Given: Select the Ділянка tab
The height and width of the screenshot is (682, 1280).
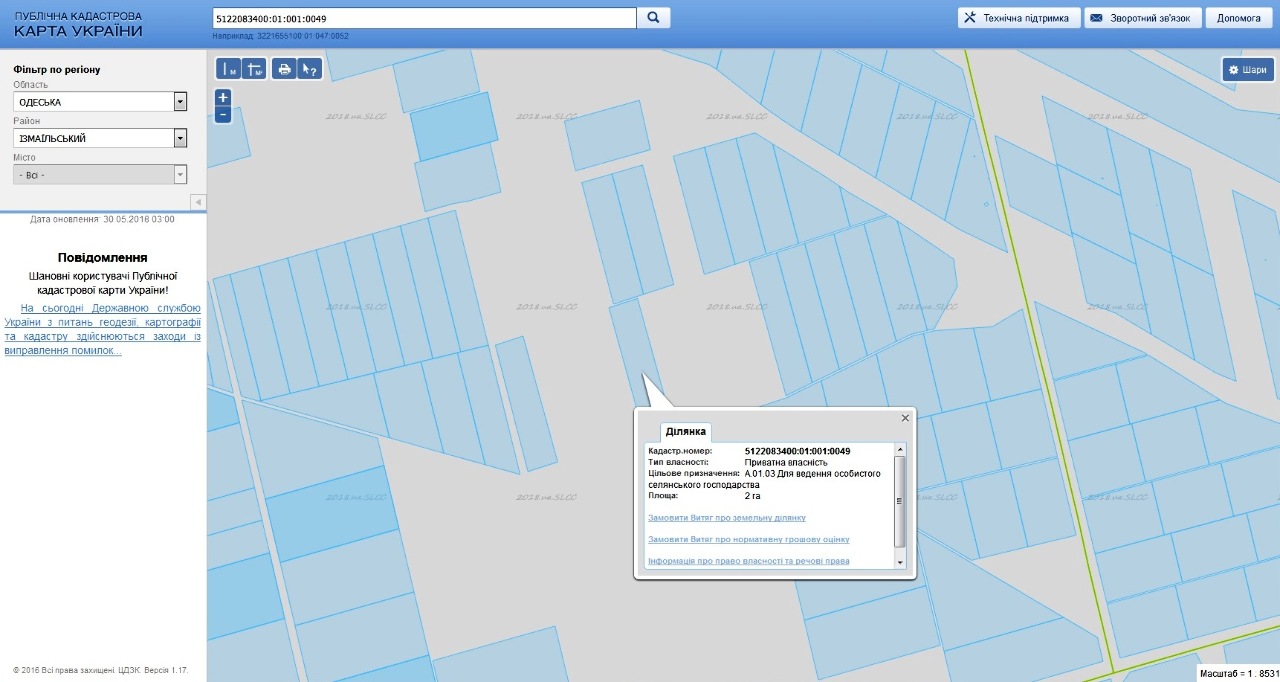Looking at the screenshot, I should [x=686, y=432].
